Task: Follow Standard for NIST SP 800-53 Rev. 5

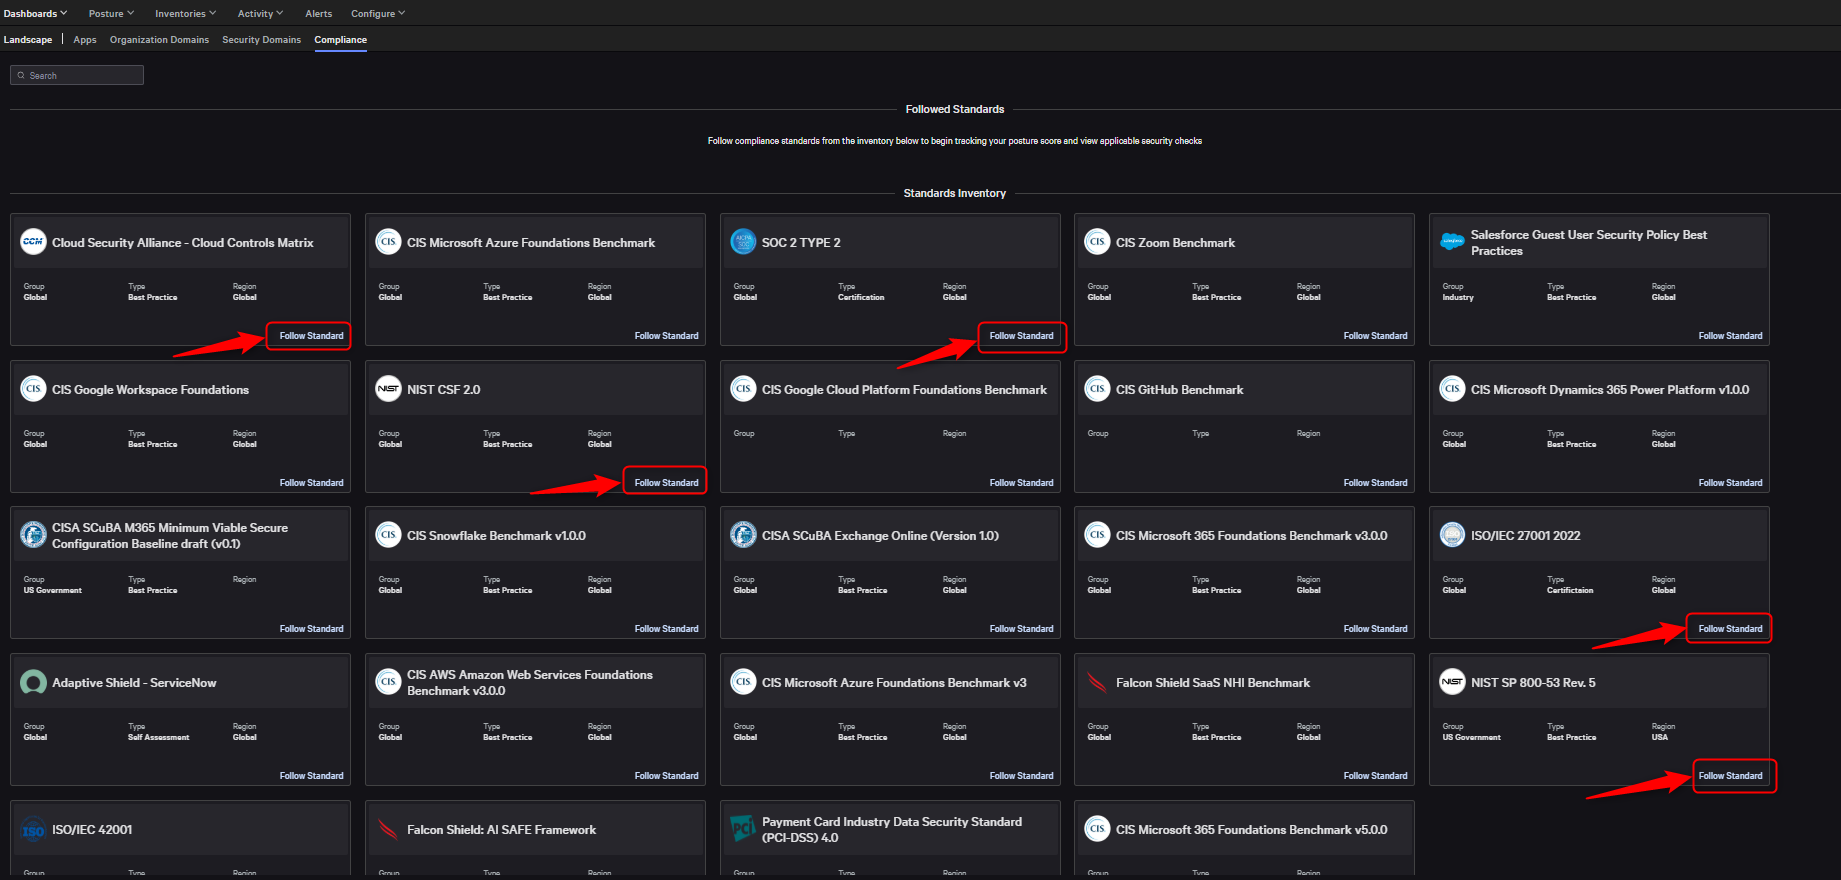Action: point(1730,776)
